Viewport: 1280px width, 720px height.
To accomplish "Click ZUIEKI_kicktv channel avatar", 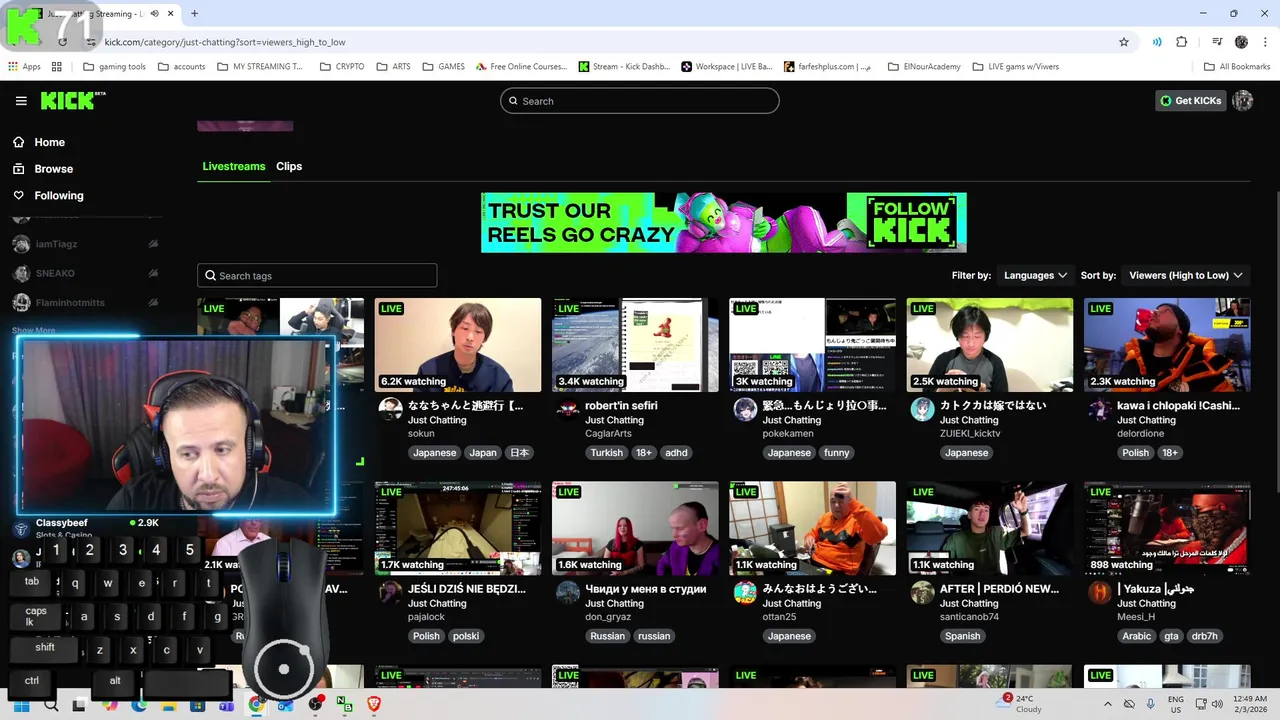I will coord(922,409).
